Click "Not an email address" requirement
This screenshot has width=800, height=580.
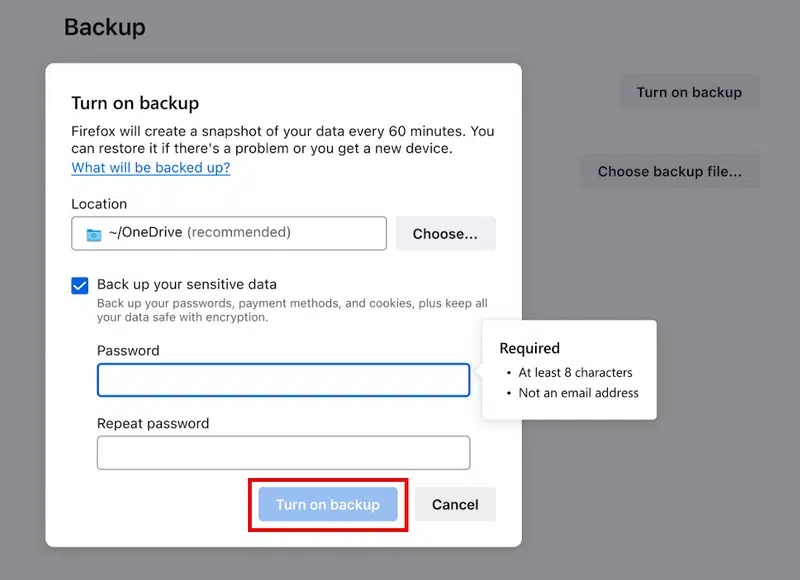578,393
